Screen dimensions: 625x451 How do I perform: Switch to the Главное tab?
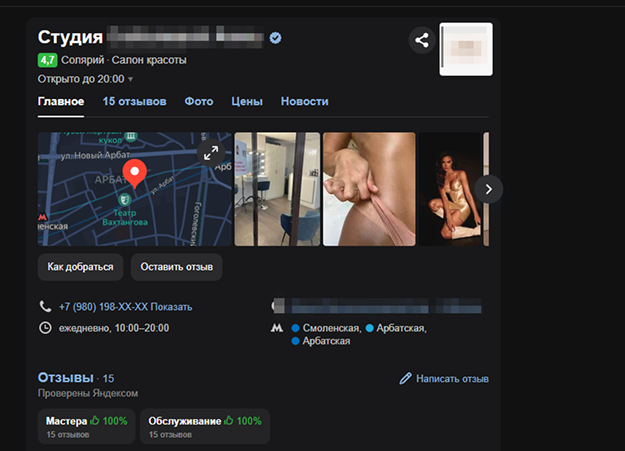pos(61,102)
